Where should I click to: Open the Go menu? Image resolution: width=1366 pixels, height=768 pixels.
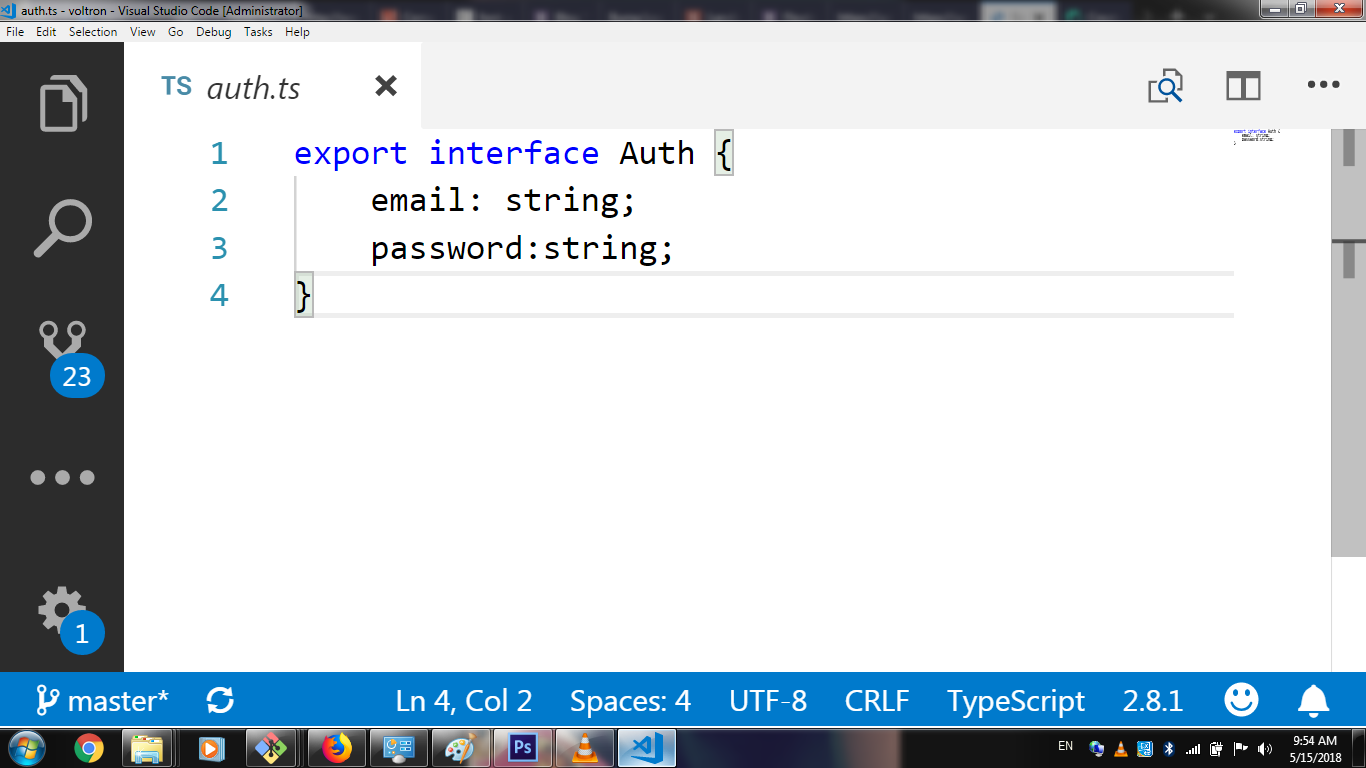(x=176, y=32)
